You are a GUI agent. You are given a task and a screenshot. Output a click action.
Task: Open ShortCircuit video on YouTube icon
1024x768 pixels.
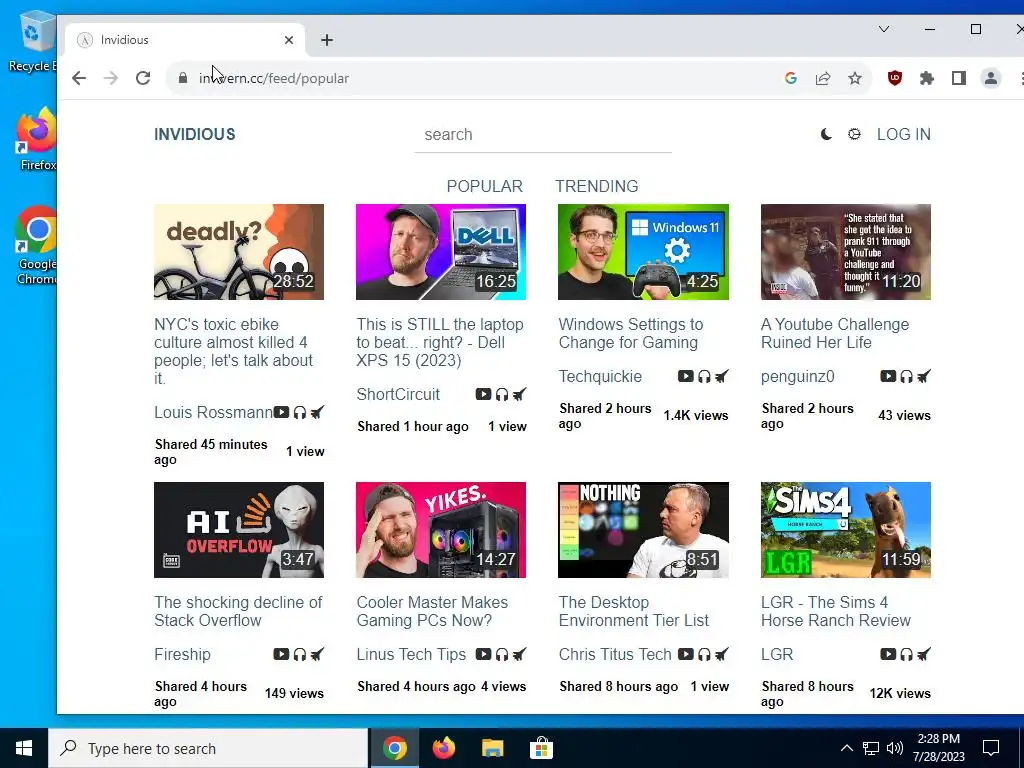click(x=483, y=394)
